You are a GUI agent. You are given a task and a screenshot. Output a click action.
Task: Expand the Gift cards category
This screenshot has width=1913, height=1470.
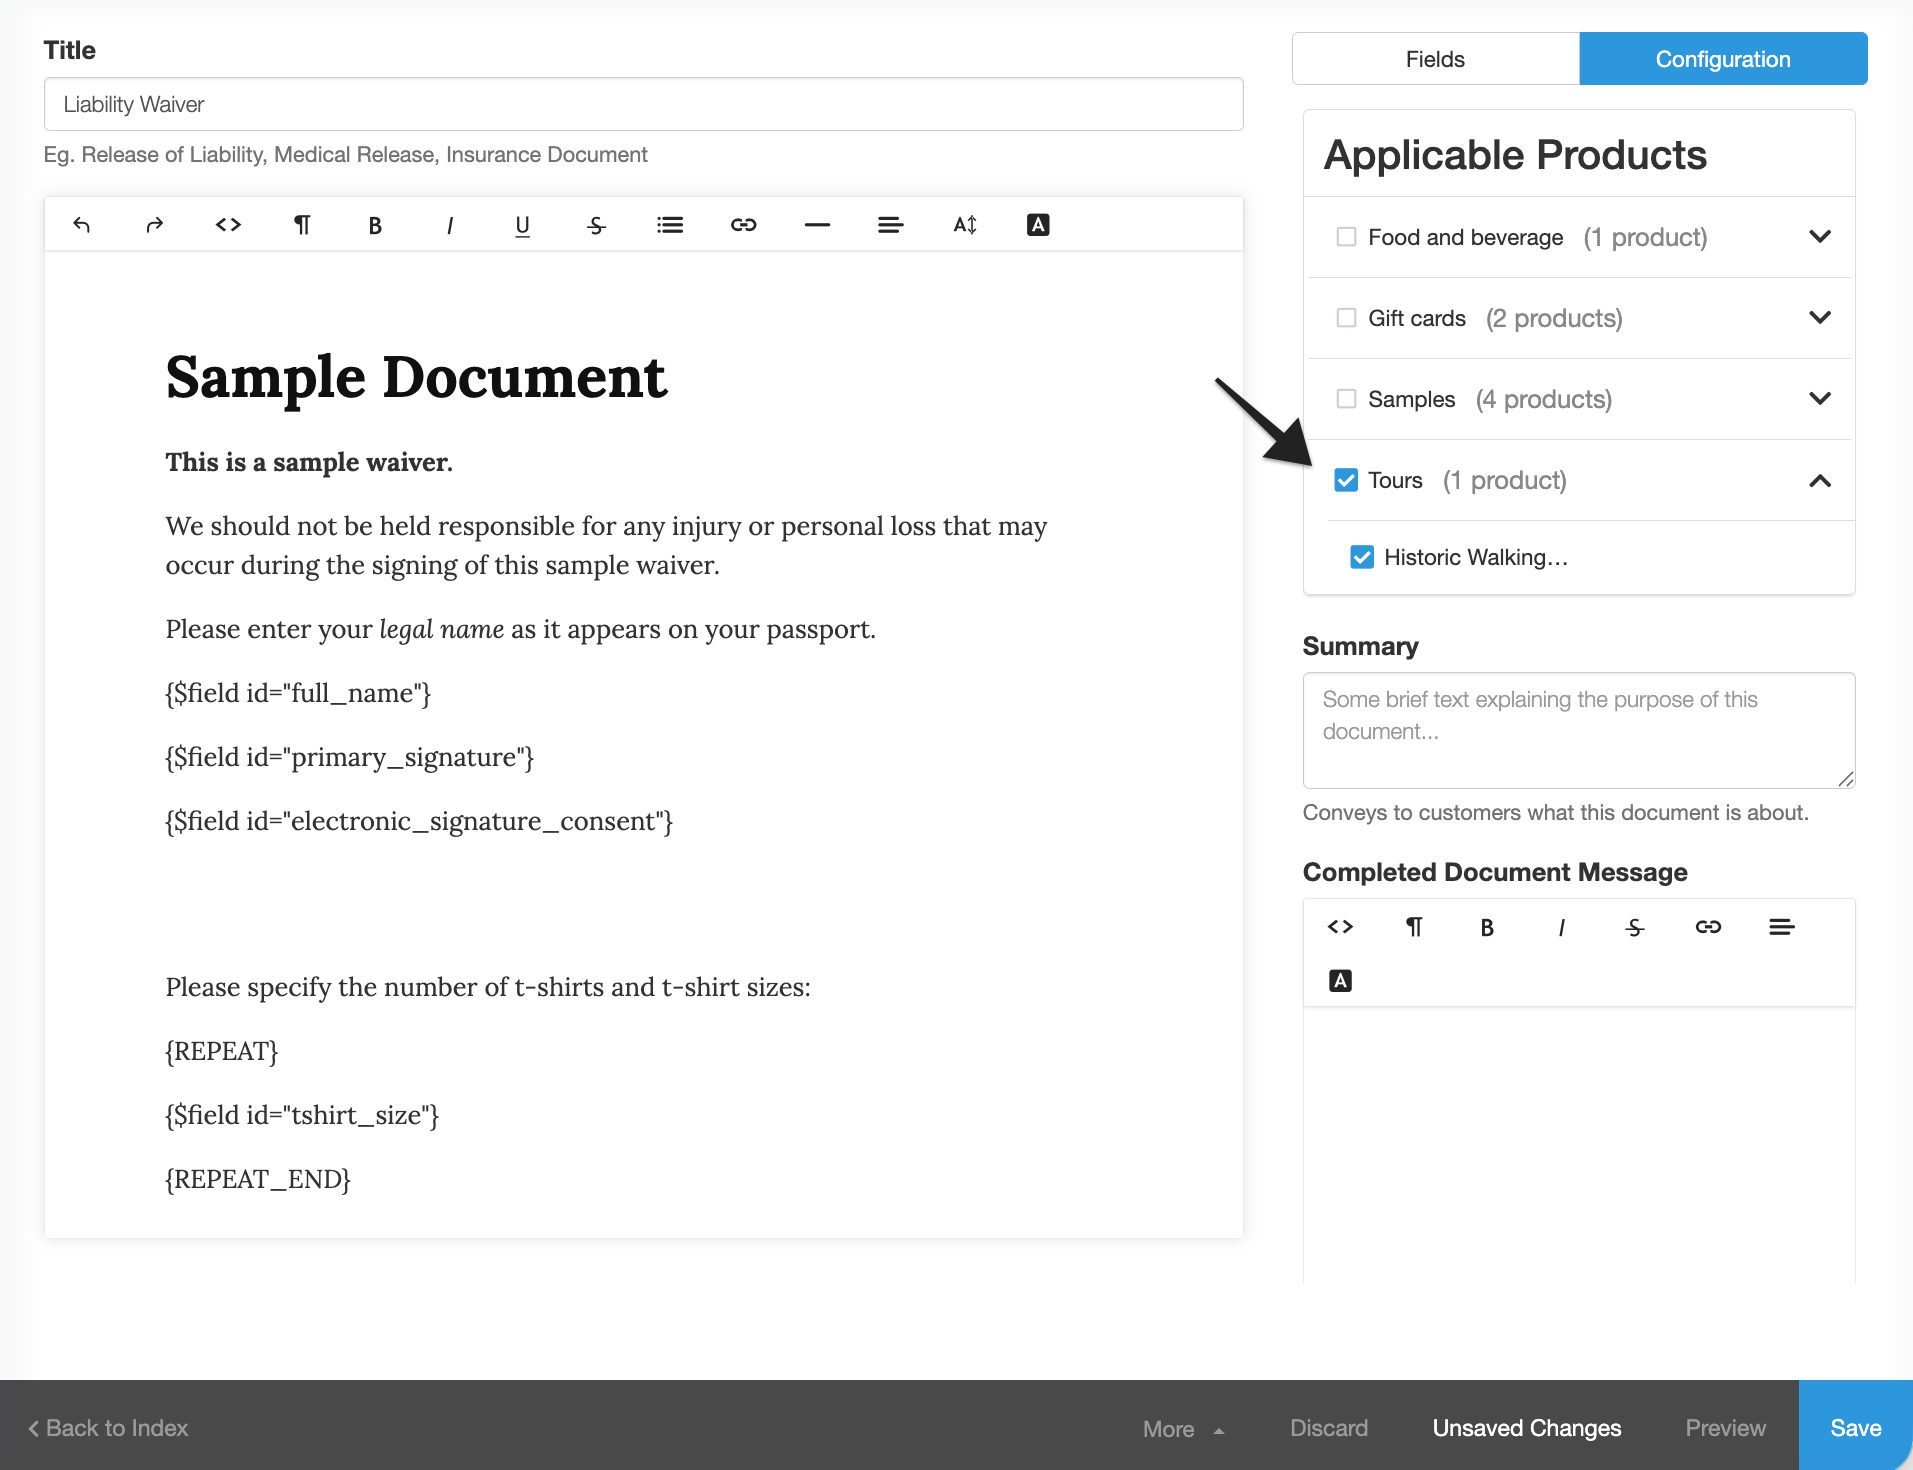point(1820,318)
